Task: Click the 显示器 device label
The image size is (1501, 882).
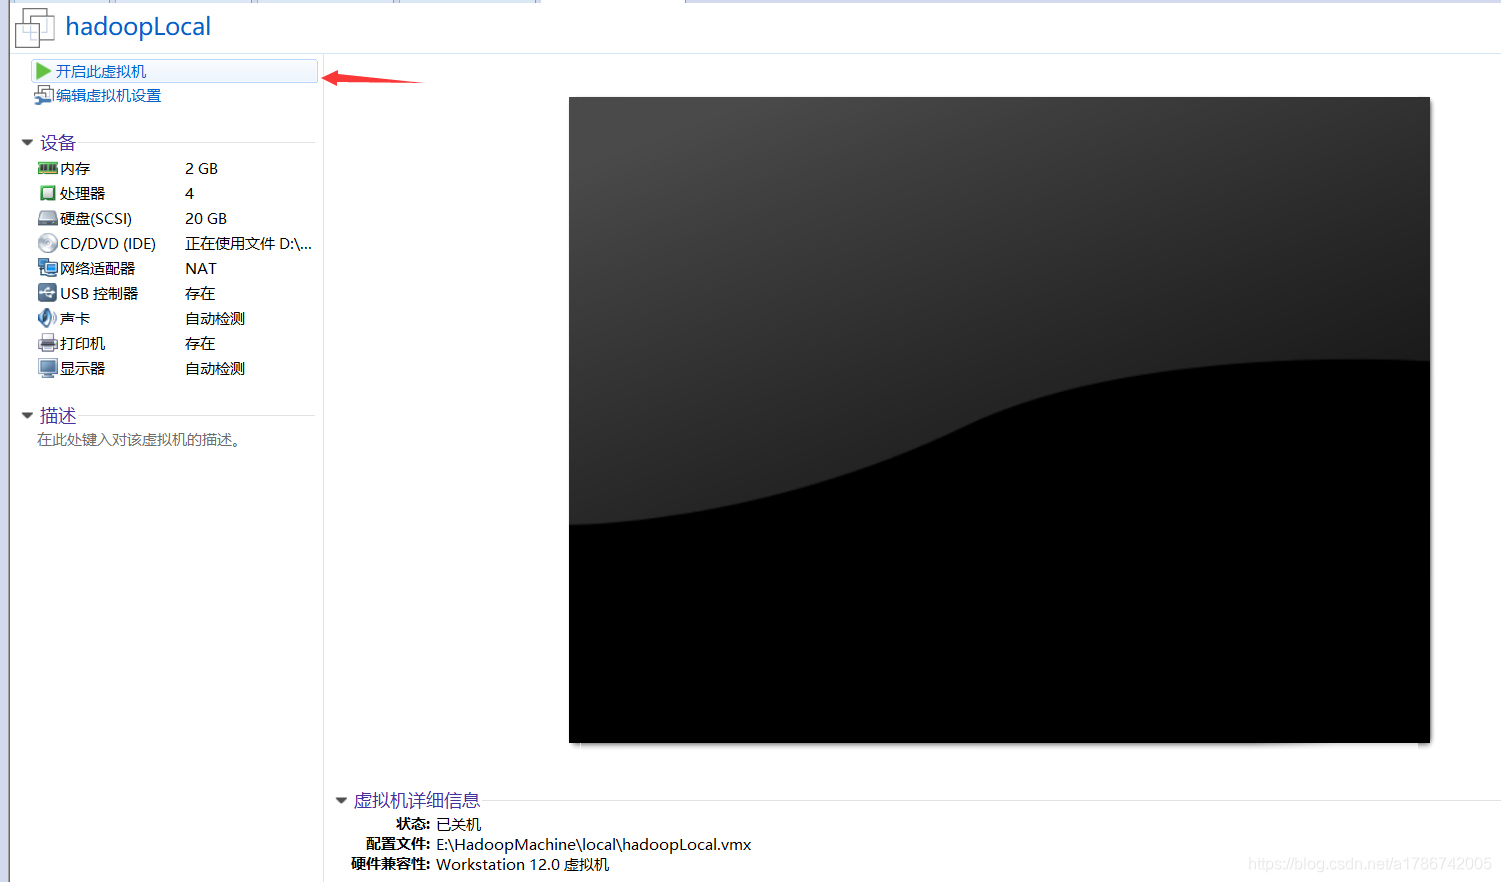Action: point(82,369)
